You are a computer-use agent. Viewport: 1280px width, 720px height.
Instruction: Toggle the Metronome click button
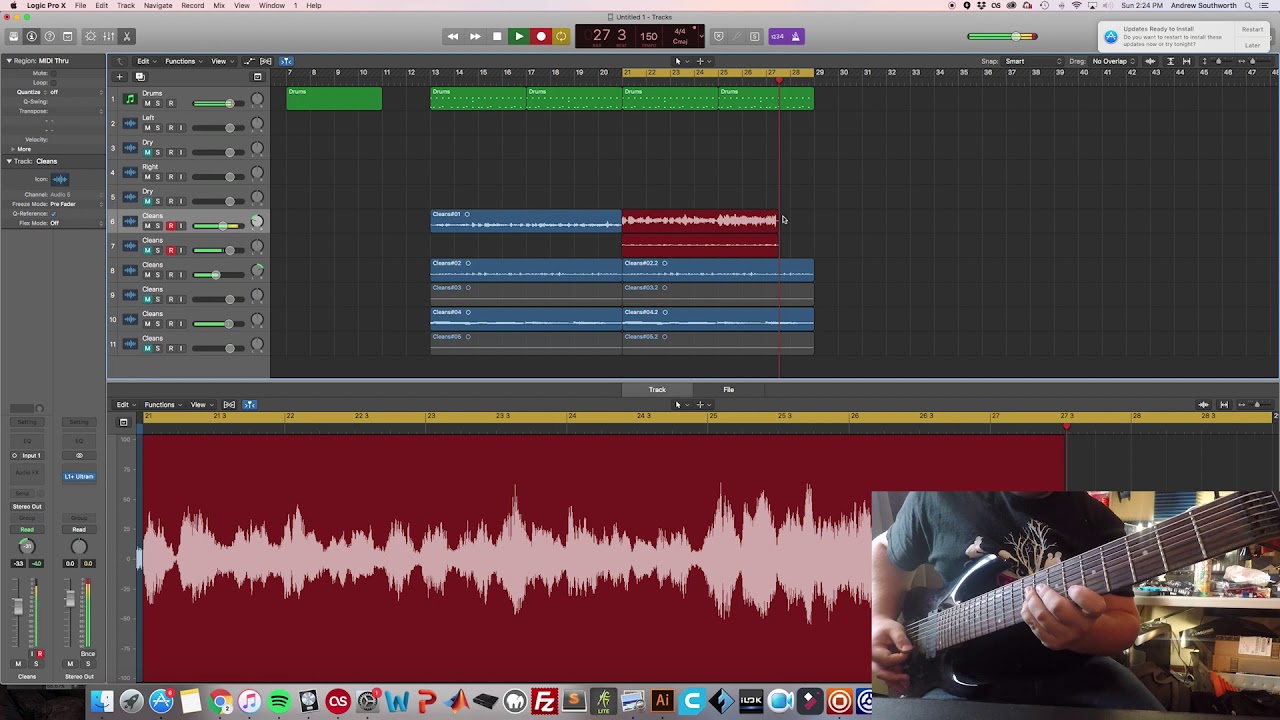[x=795, y=37]
